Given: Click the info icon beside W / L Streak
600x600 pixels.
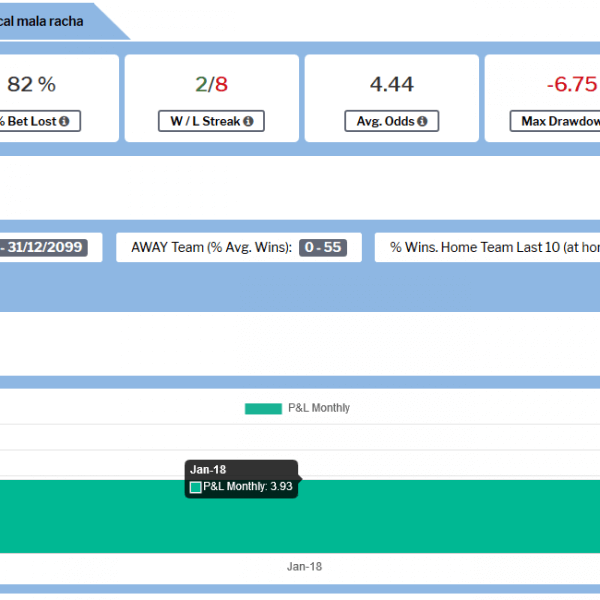Looking at the screenshot, I should tap(247, 122).
